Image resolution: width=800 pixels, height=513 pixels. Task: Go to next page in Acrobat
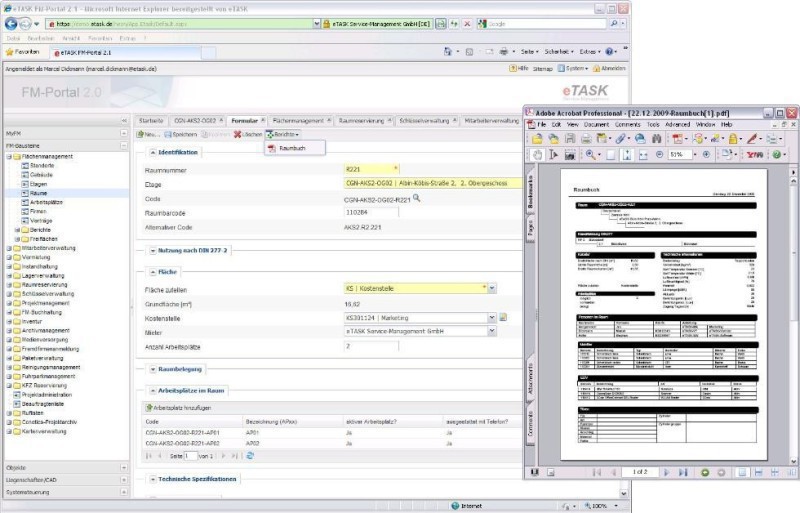click(x=666, y=473)
